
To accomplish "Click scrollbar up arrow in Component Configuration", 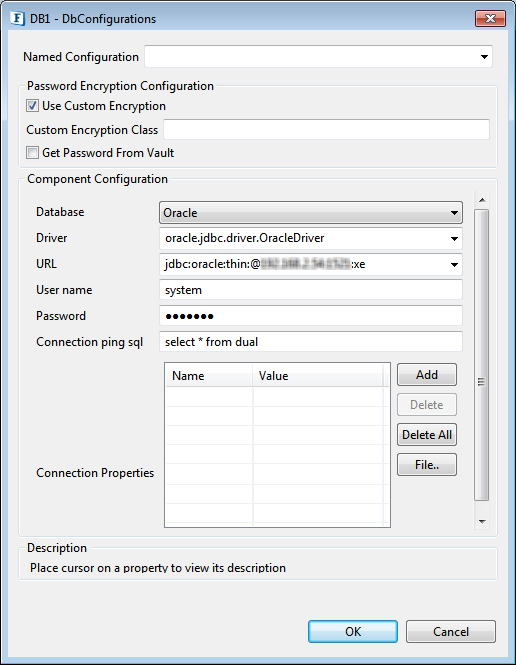I will point(482,200).
